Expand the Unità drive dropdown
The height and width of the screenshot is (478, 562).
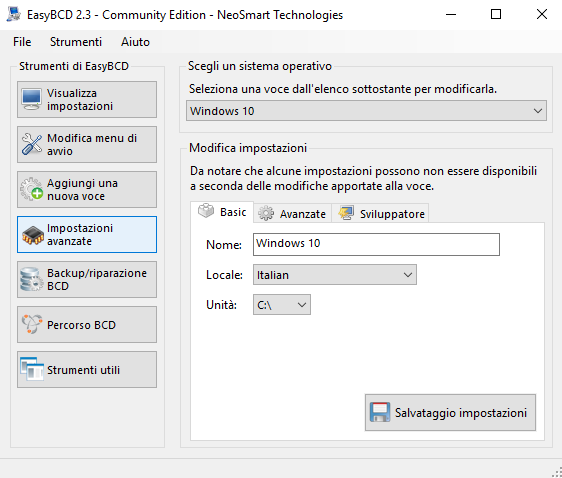pyautogui.click(x=282, y=305)
